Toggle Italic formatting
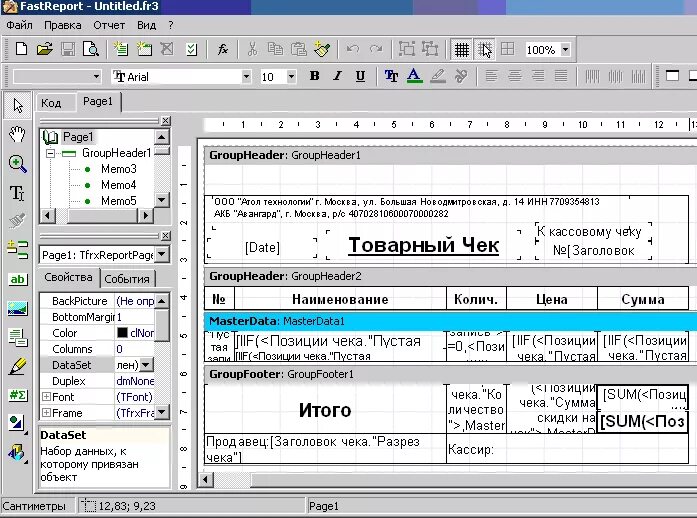Screen dimensions: 697x518 tap(337, 76)
